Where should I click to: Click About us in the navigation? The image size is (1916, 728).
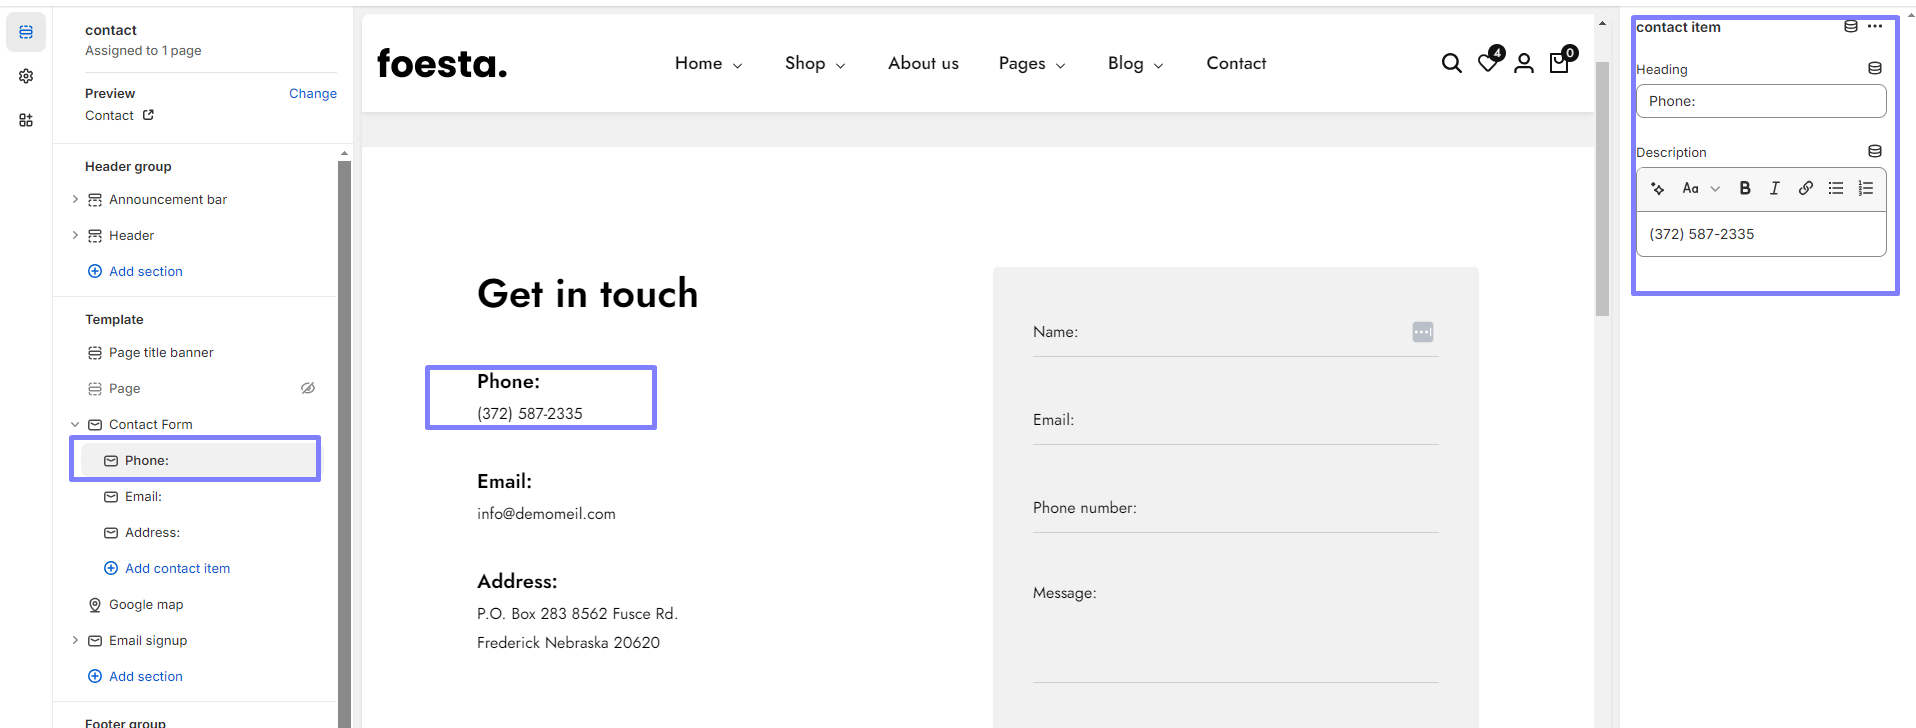point(923,63)
